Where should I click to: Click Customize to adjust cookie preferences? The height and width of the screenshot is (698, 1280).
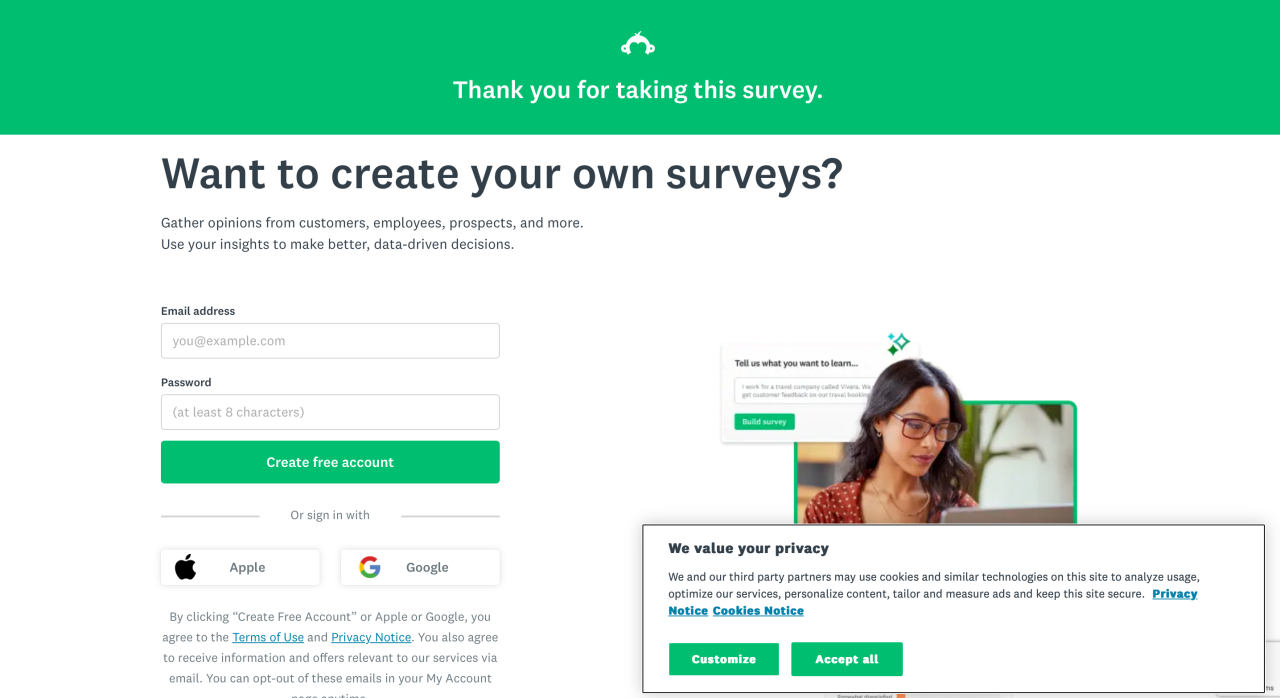pyautogui.click(x=724, y=659)
